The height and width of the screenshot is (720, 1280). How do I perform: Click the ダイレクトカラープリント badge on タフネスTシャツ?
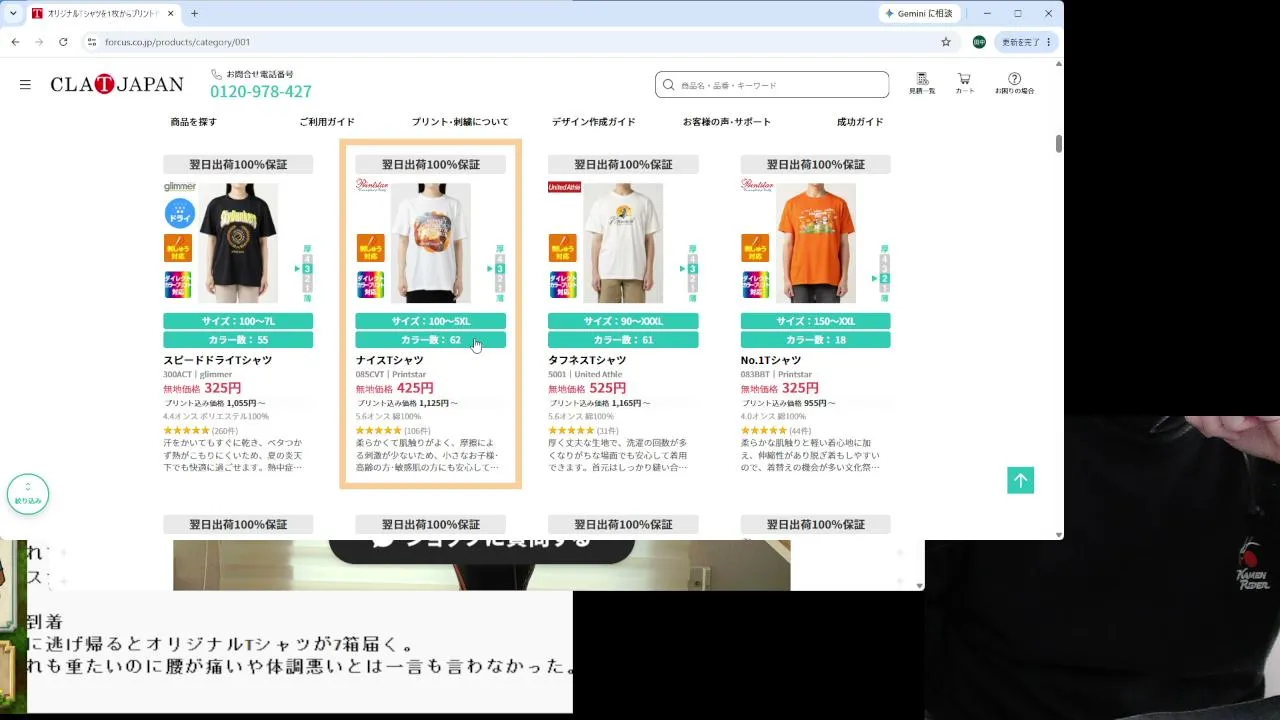[x=562, y=284]
